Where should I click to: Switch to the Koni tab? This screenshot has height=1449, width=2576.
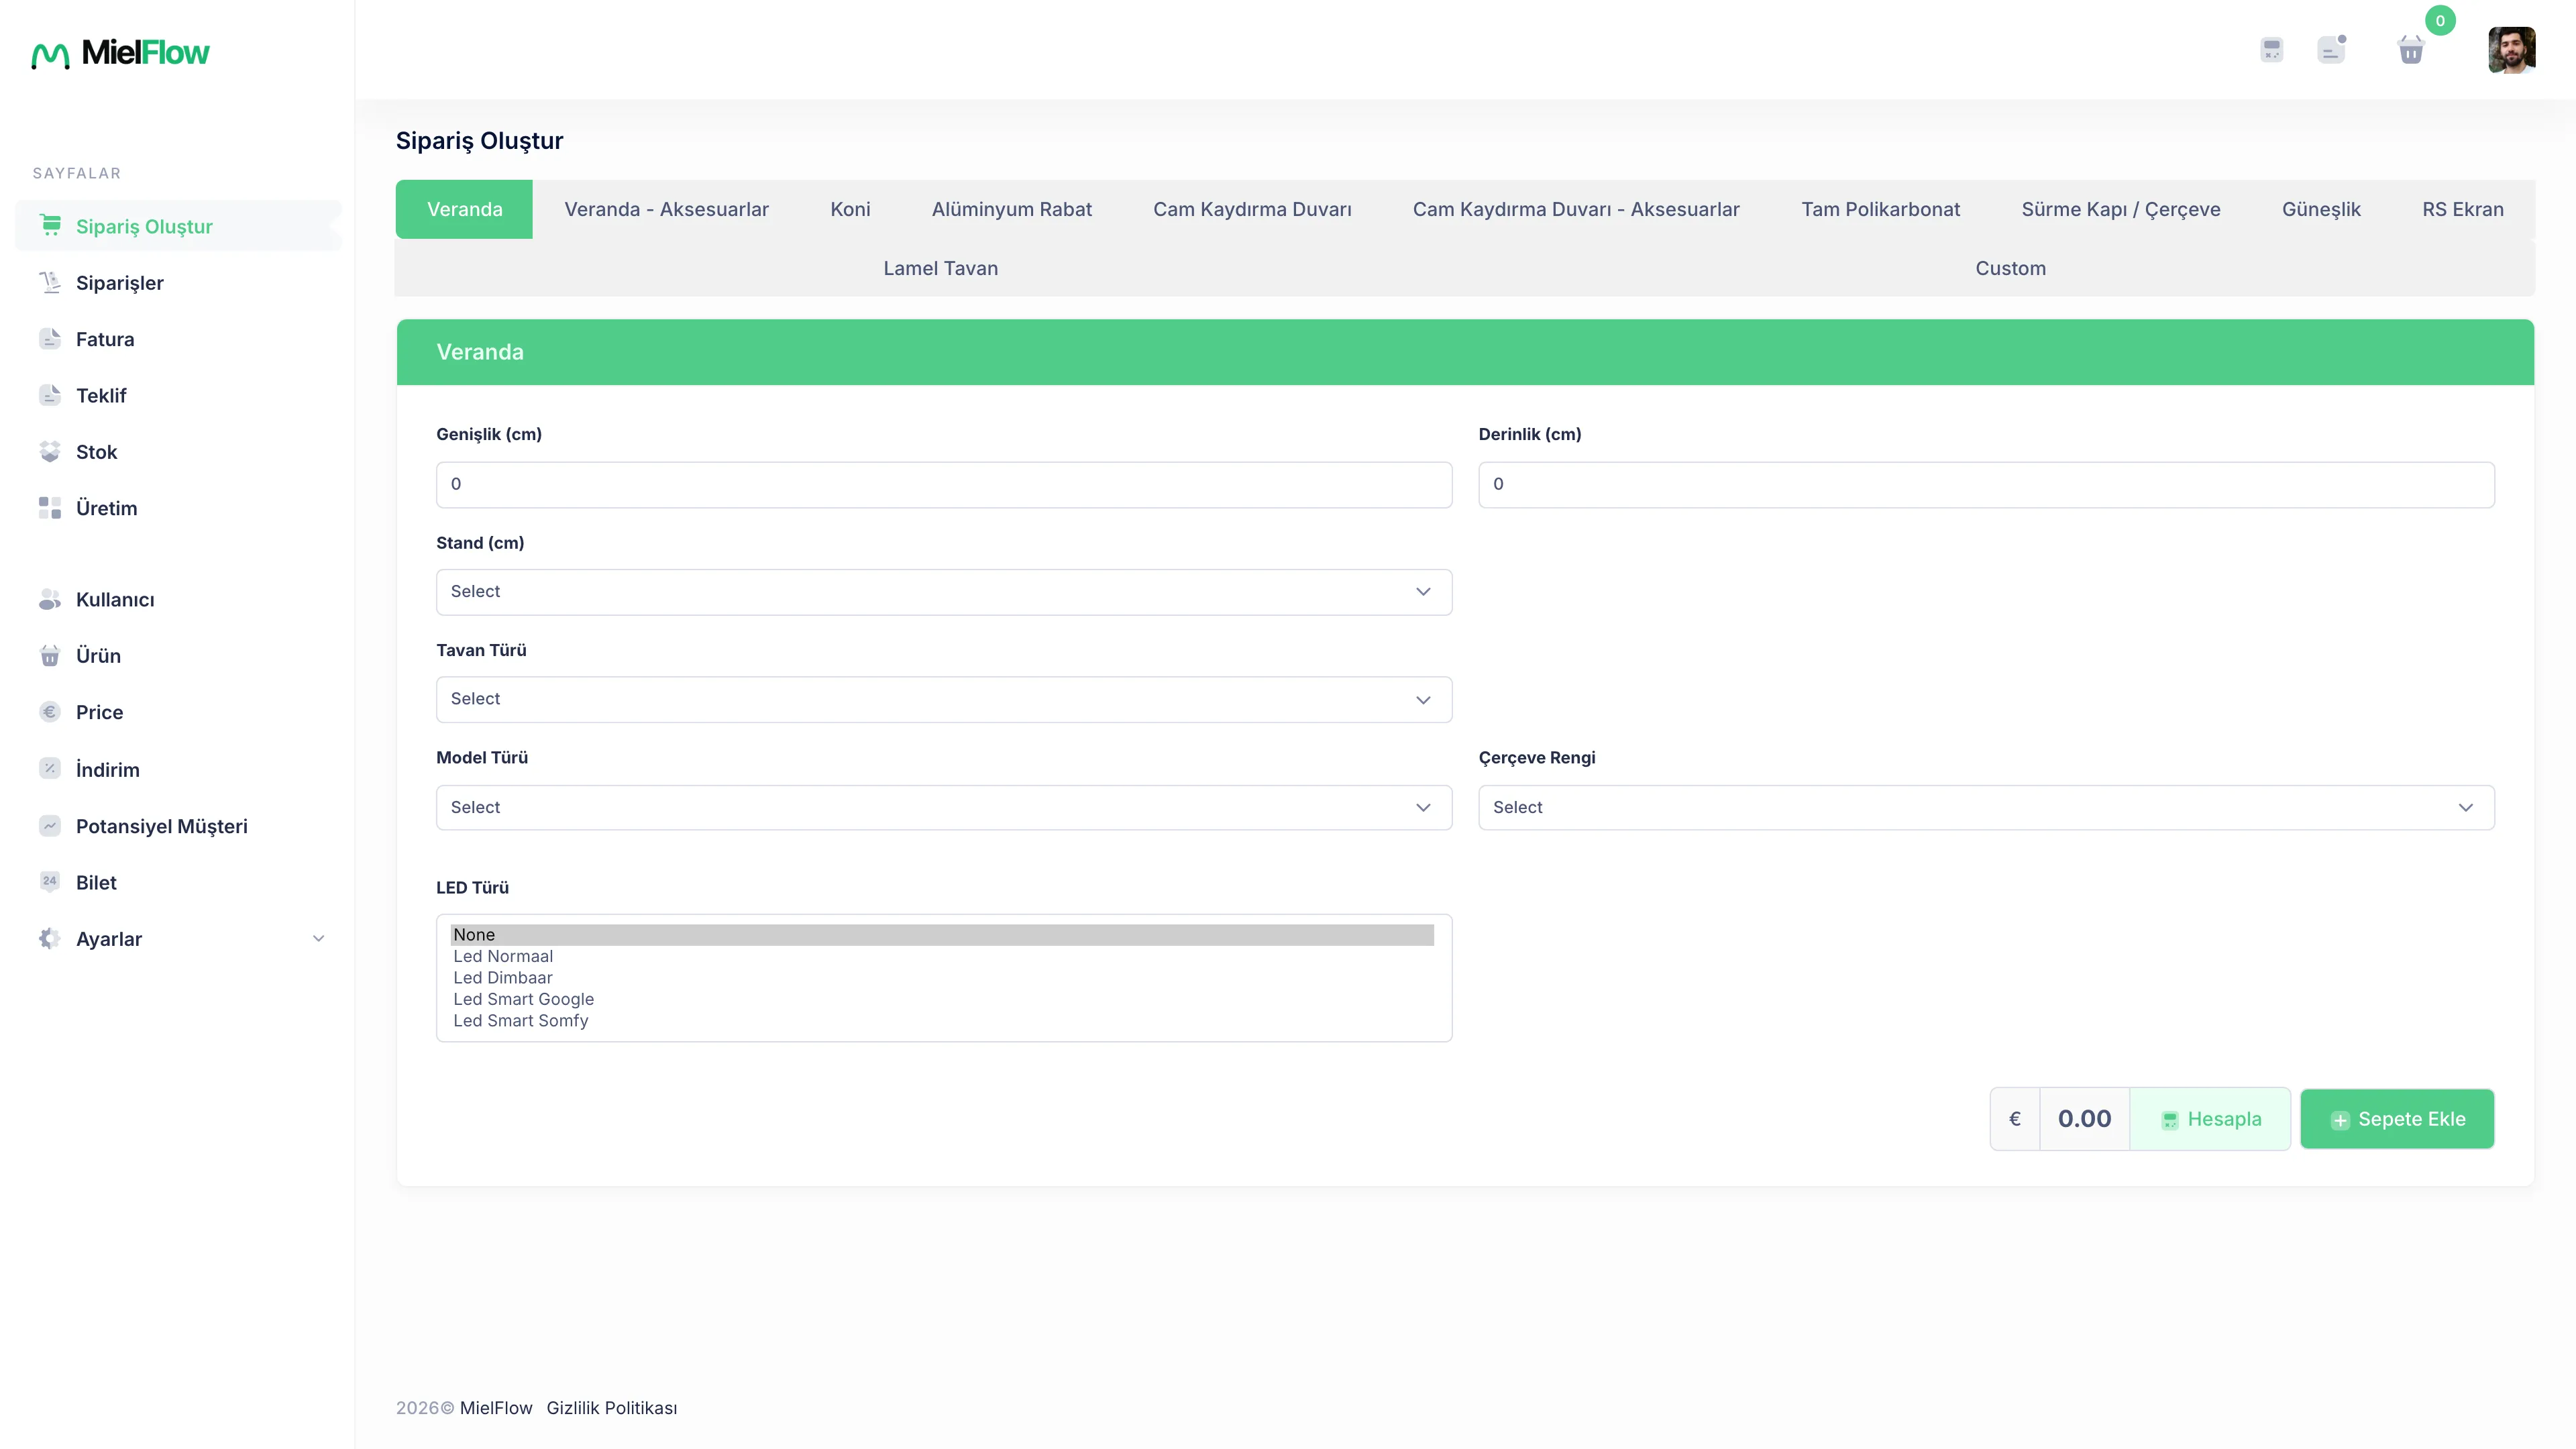tap(850, 209)
